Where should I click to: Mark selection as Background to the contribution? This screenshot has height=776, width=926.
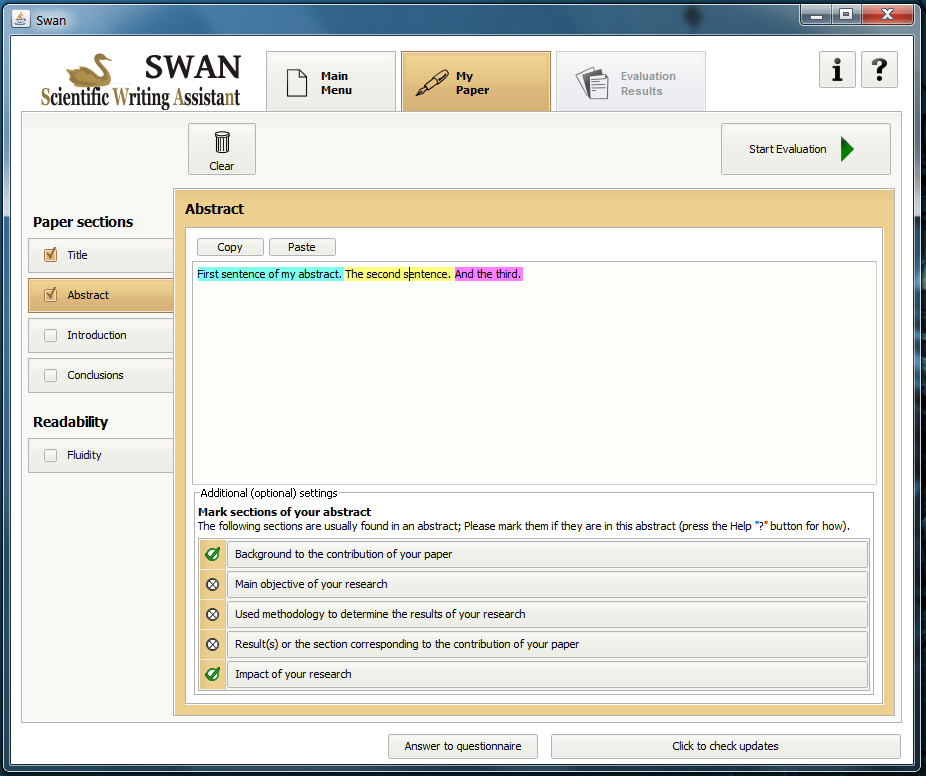(547, 554)
